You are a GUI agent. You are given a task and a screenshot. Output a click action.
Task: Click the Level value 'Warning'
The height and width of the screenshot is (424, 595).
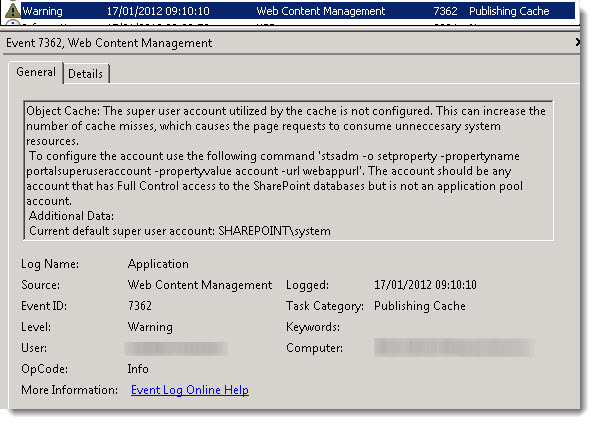[x=150, y=327]
